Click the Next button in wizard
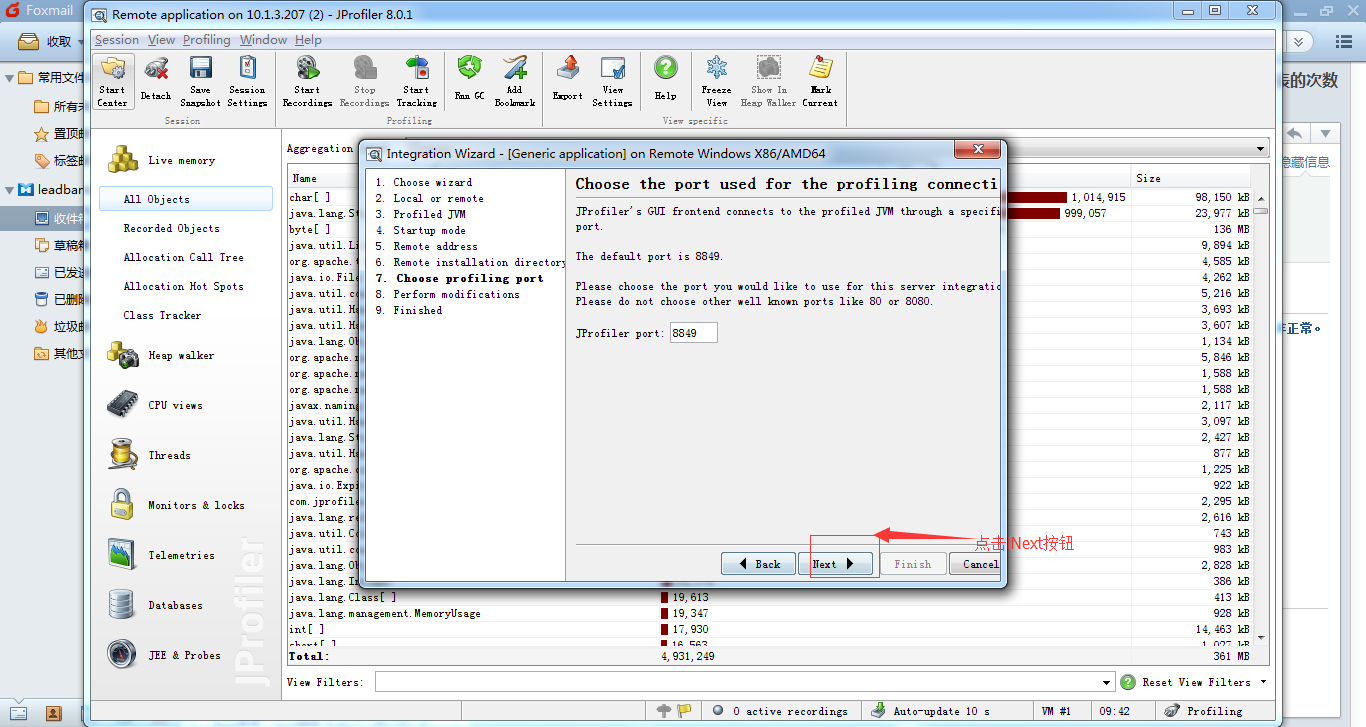This screenshot has height=727, width=1366. [835, 564]
